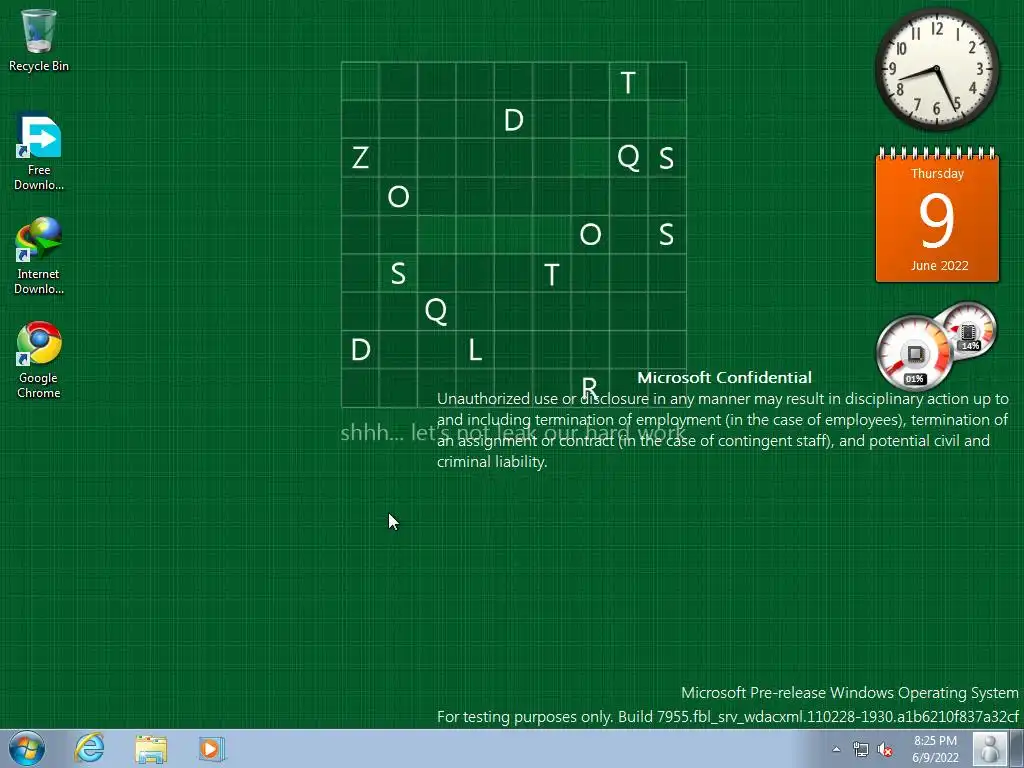
Task: Select the Free Download Manager shortcut
Action: pyautogui.click(x=39, y=152)
